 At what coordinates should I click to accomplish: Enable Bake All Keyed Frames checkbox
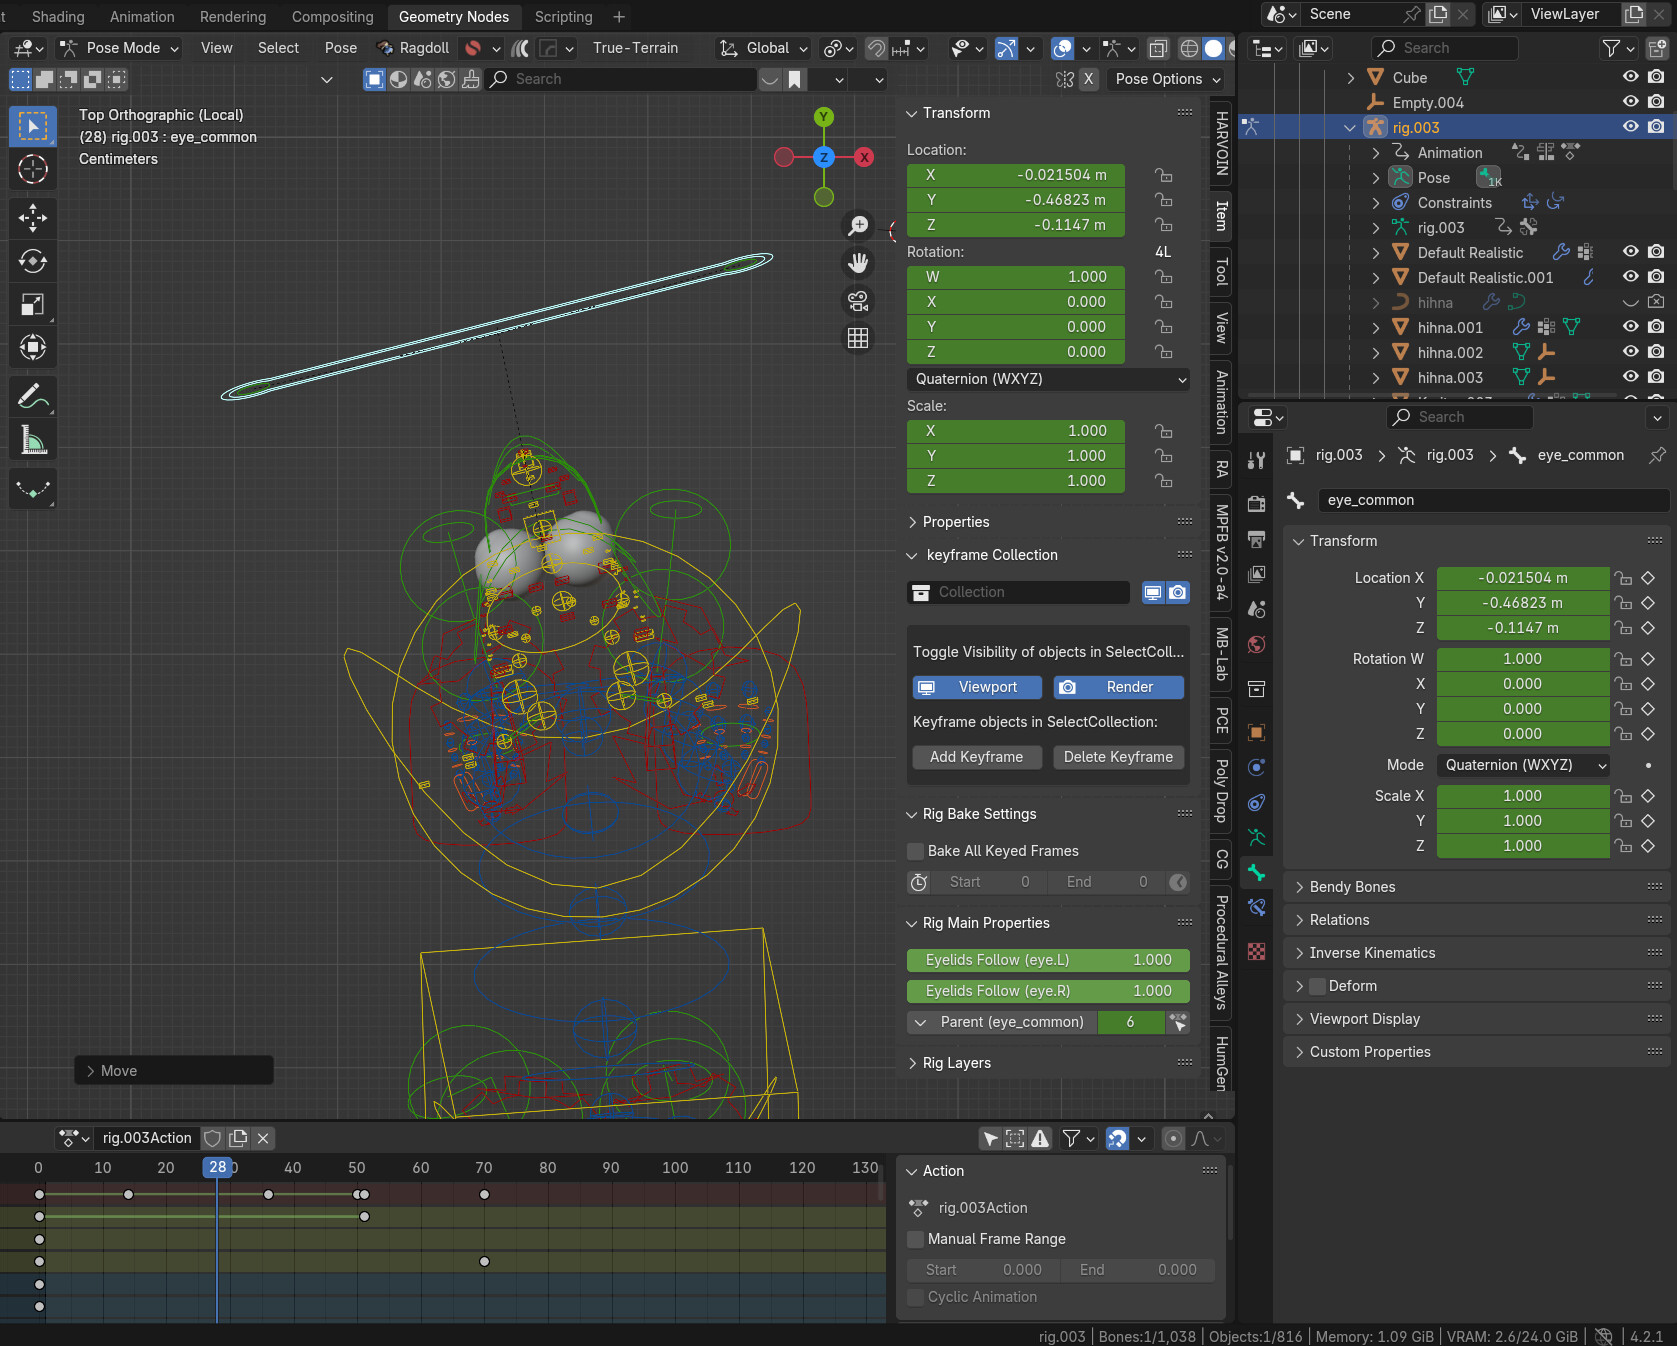point(915,851)
